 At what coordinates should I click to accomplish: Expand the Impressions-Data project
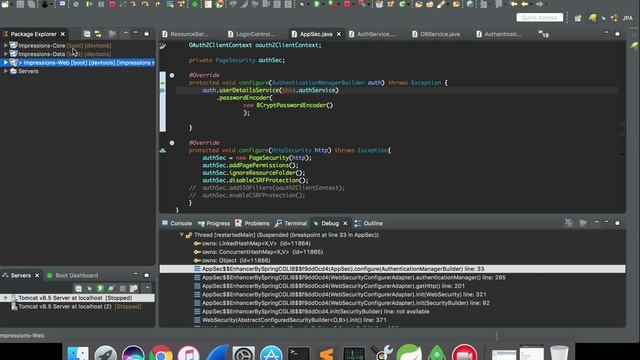(x=5, y=54)
